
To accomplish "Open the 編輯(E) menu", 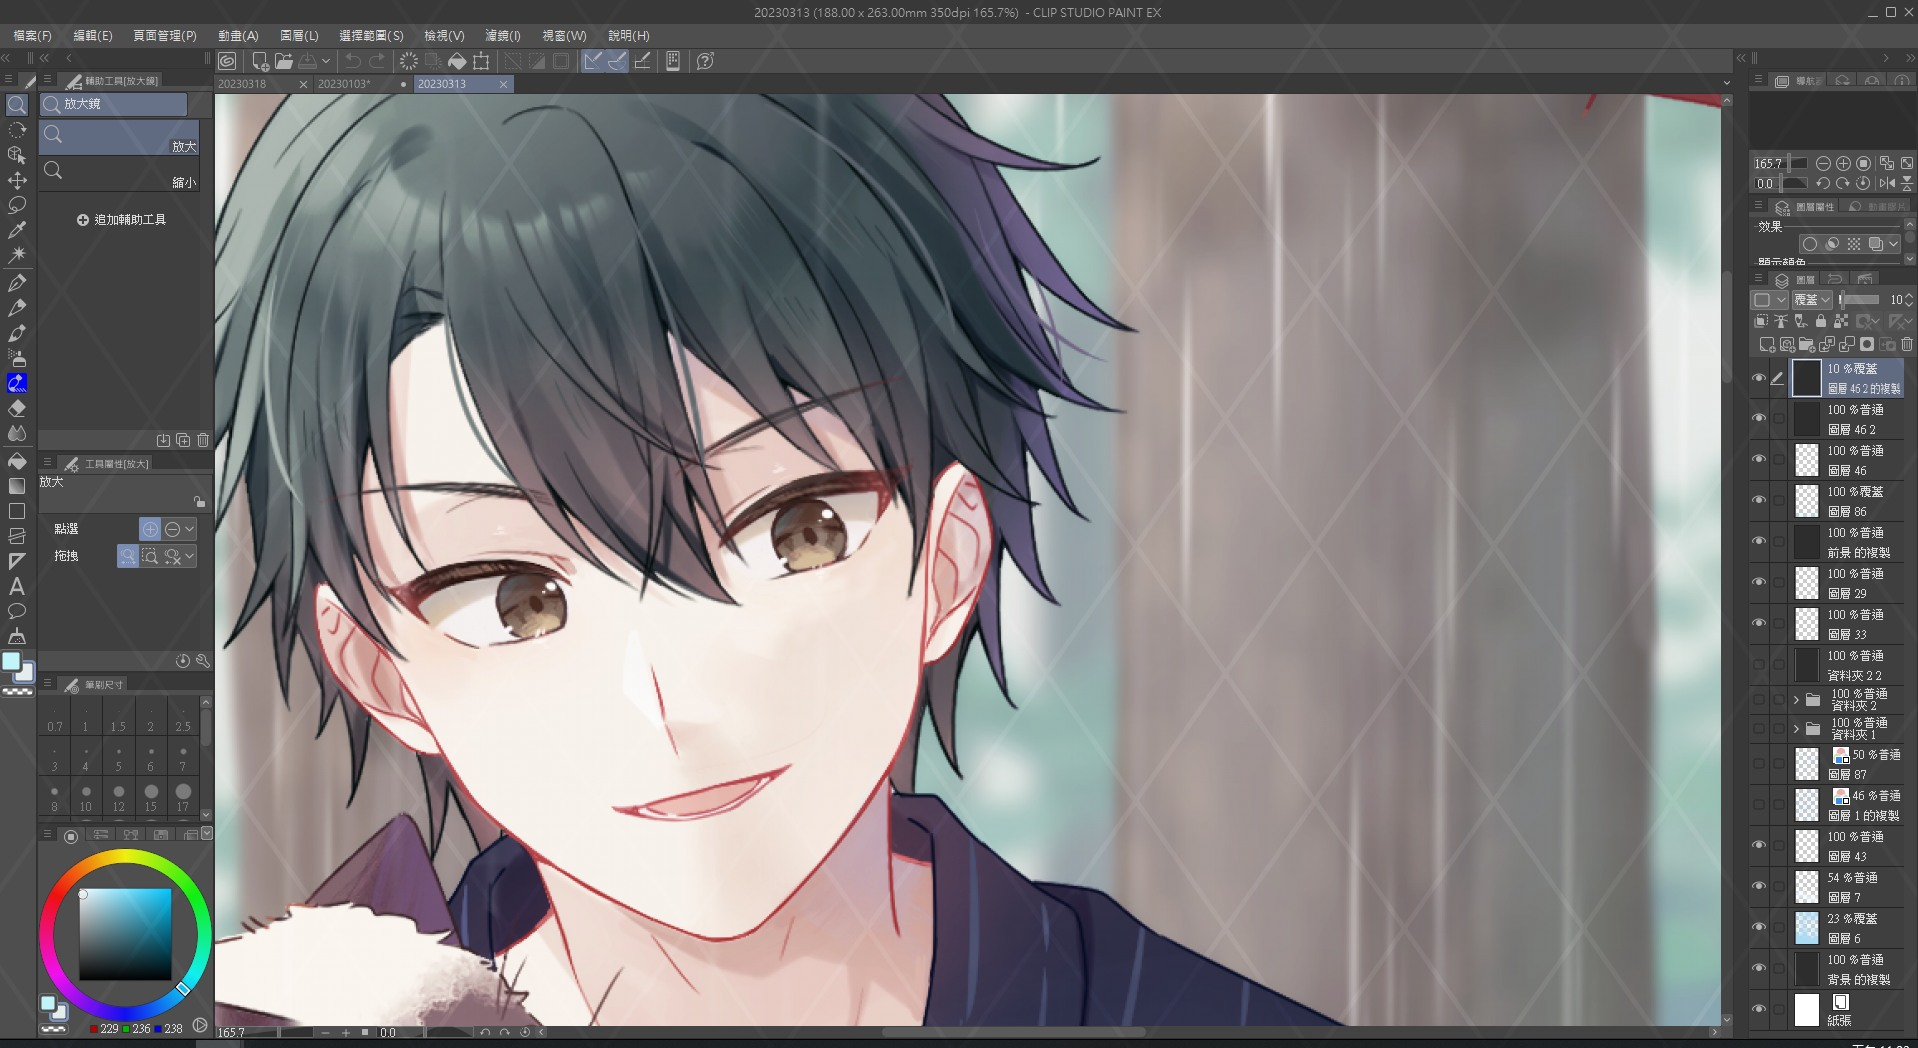I will click(x=93, y=35).
